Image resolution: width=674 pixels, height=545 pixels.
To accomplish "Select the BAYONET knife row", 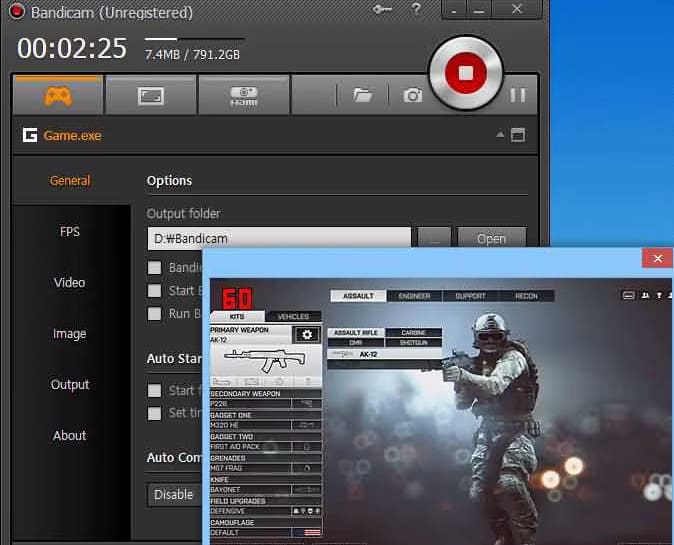I will [x=266, y=490].
